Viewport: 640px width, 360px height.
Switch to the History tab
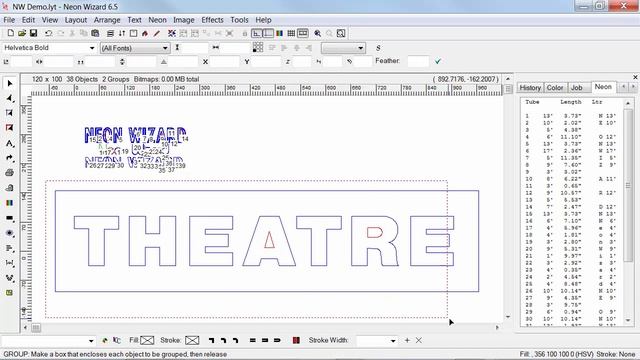pos(530,88)
